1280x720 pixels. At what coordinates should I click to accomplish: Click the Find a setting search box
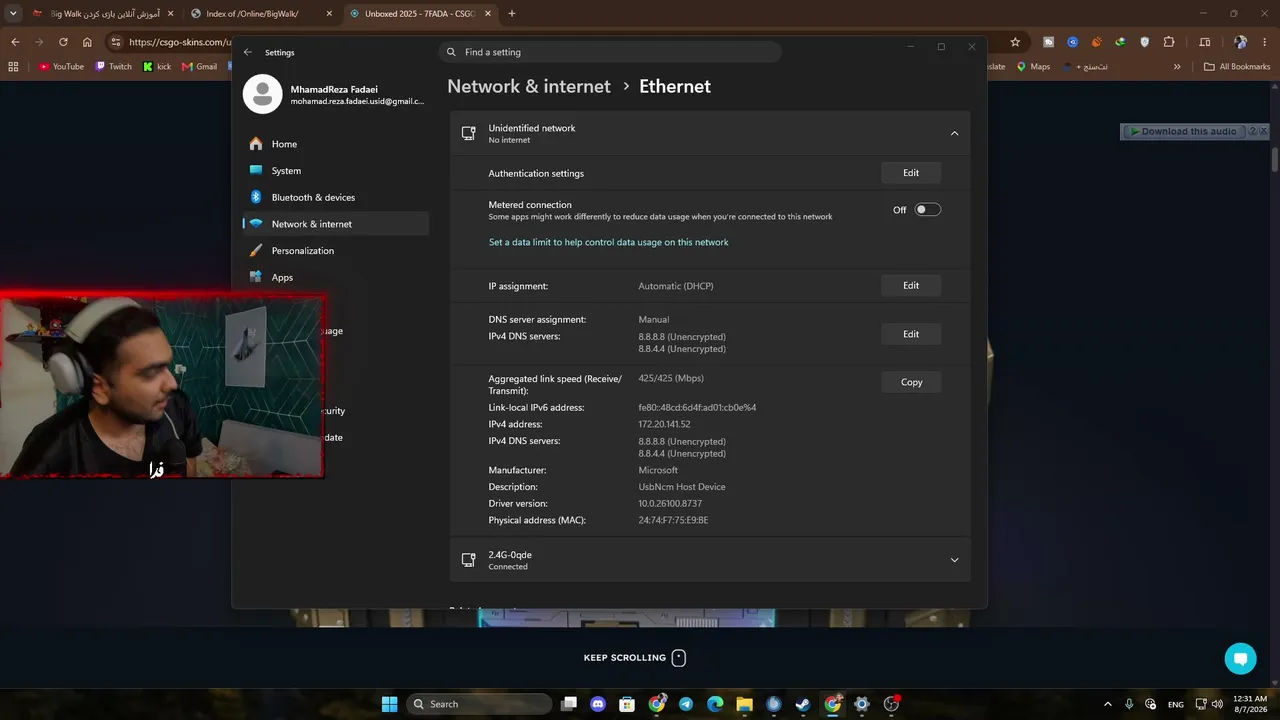point(610,52)
